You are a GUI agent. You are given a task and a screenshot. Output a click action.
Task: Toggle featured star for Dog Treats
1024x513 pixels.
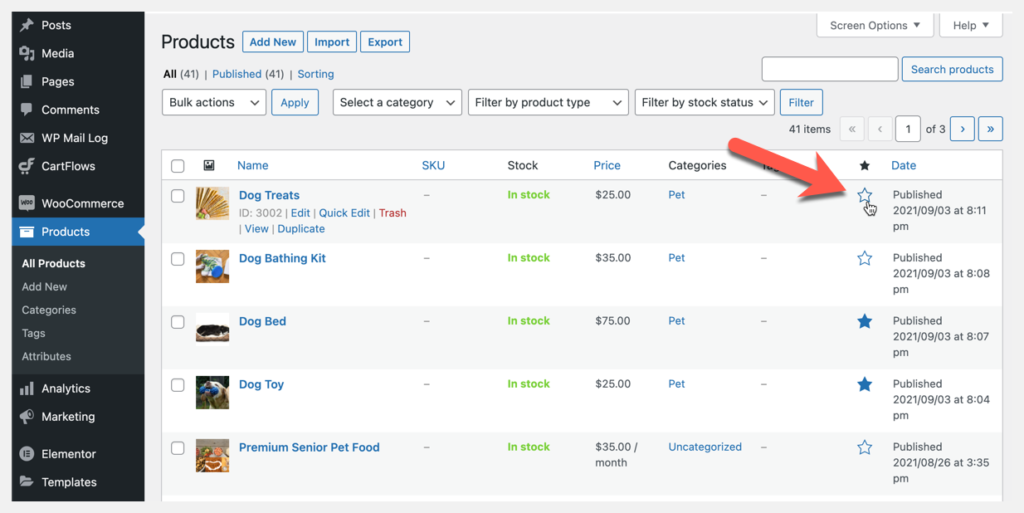point(865,196)
